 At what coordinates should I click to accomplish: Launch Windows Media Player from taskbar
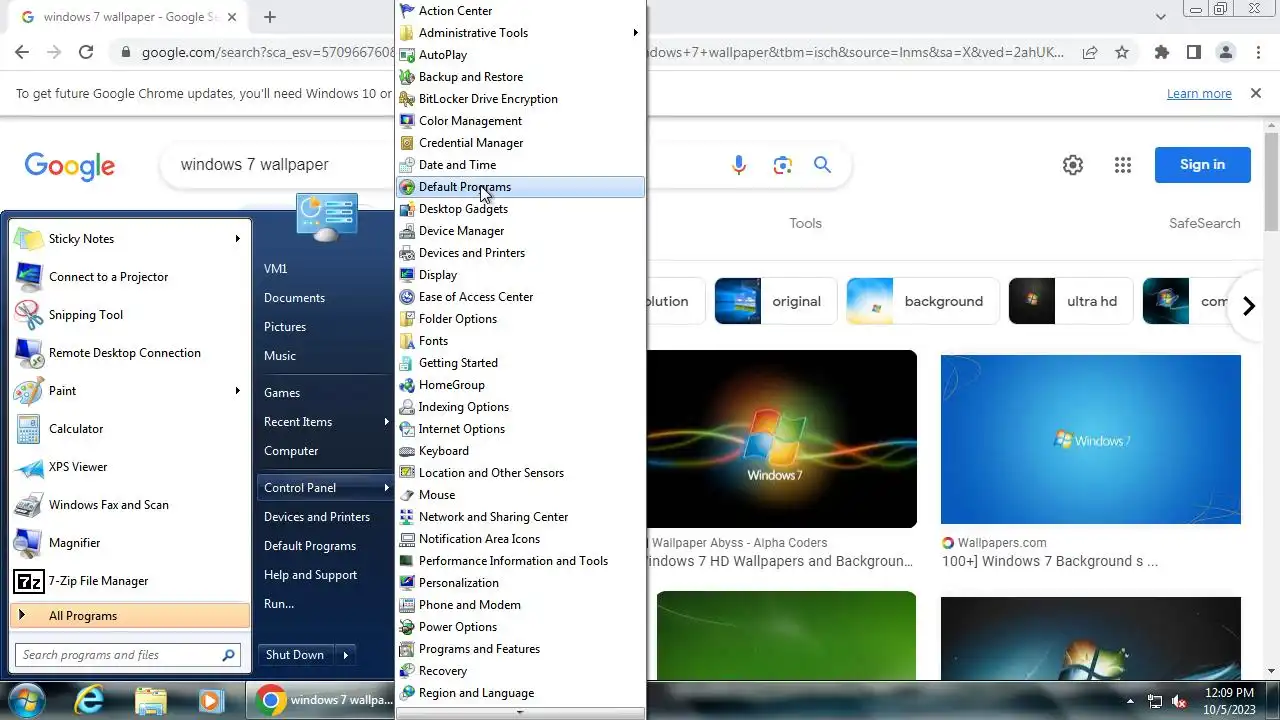[x=210, y=700]
